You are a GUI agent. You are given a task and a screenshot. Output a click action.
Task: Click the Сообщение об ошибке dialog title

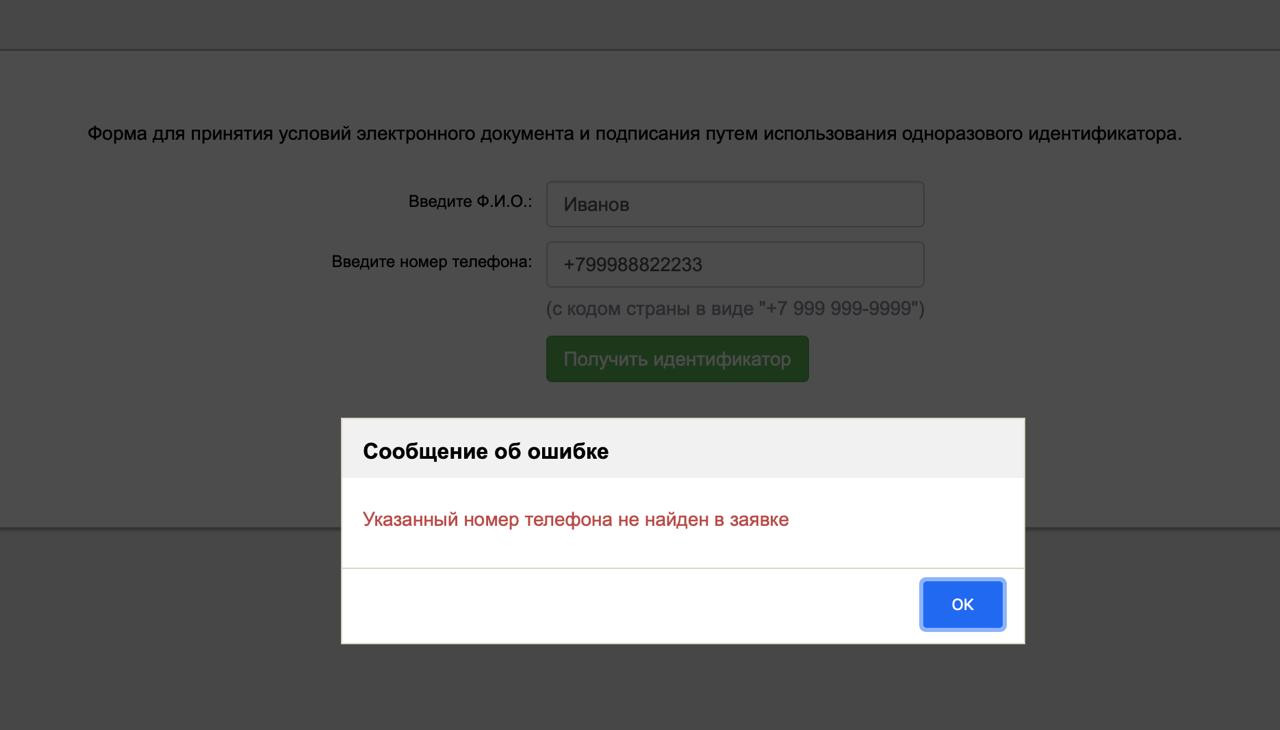[x=486, y=451]
